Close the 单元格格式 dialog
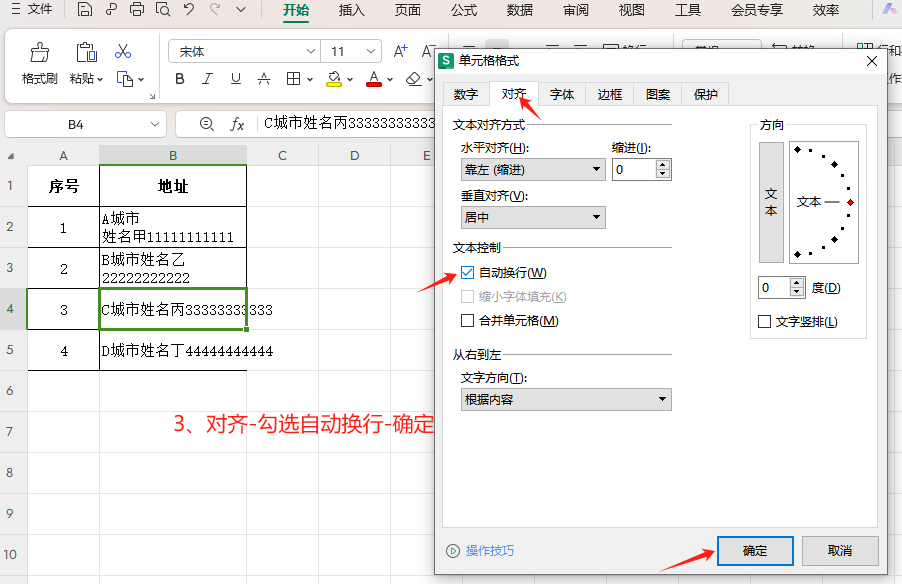902x584 pixels. tap(872, 61)
